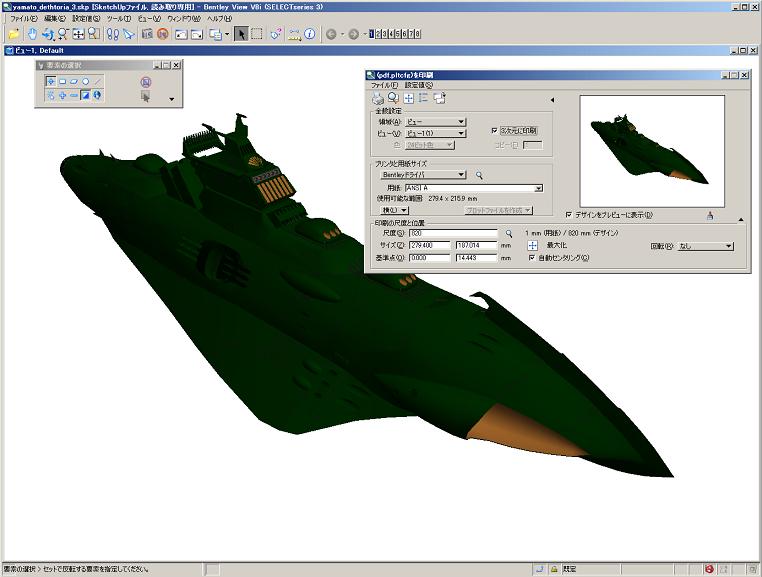Screen dimensions: 762x577
Task: Open the ヘルプ menu
Action: [x=219, y=18]
